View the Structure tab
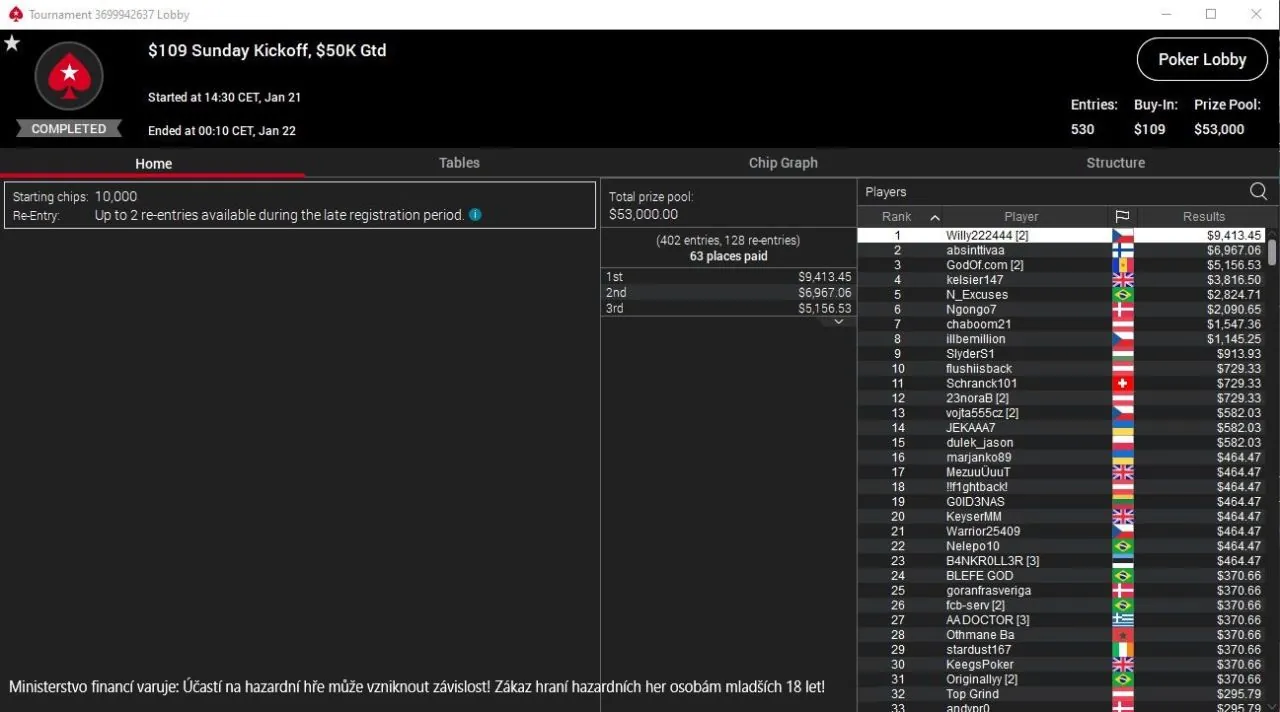The height and width of the screenshot is (712, 1280). [x=1115, y=163]
